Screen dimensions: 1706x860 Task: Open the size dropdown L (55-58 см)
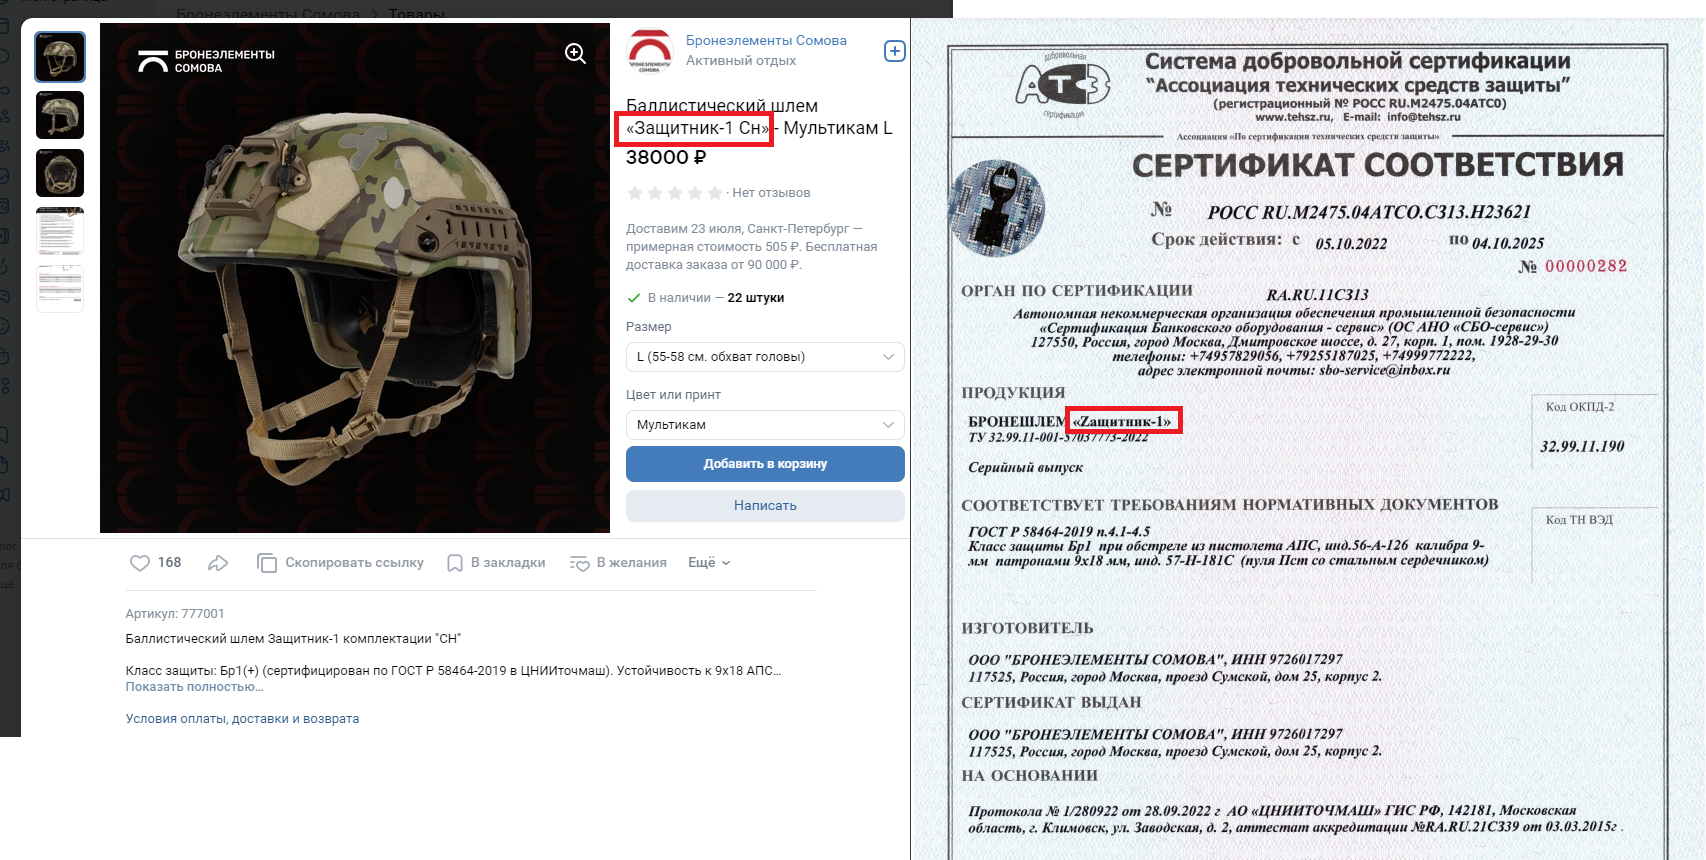pos(765,357)
